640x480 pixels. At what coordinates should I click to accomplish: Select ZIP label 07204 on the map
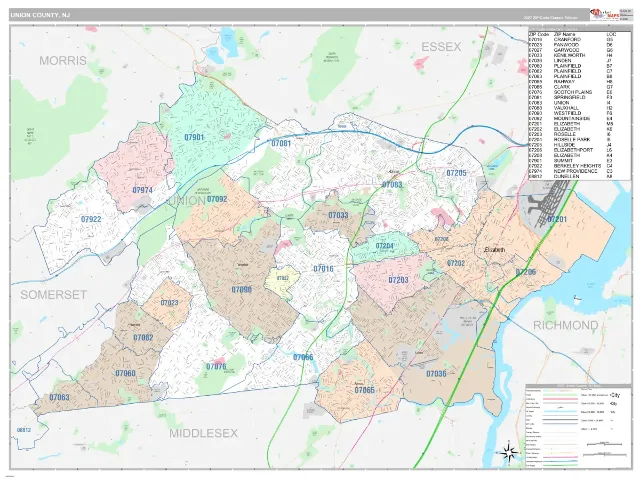(384, 246)
